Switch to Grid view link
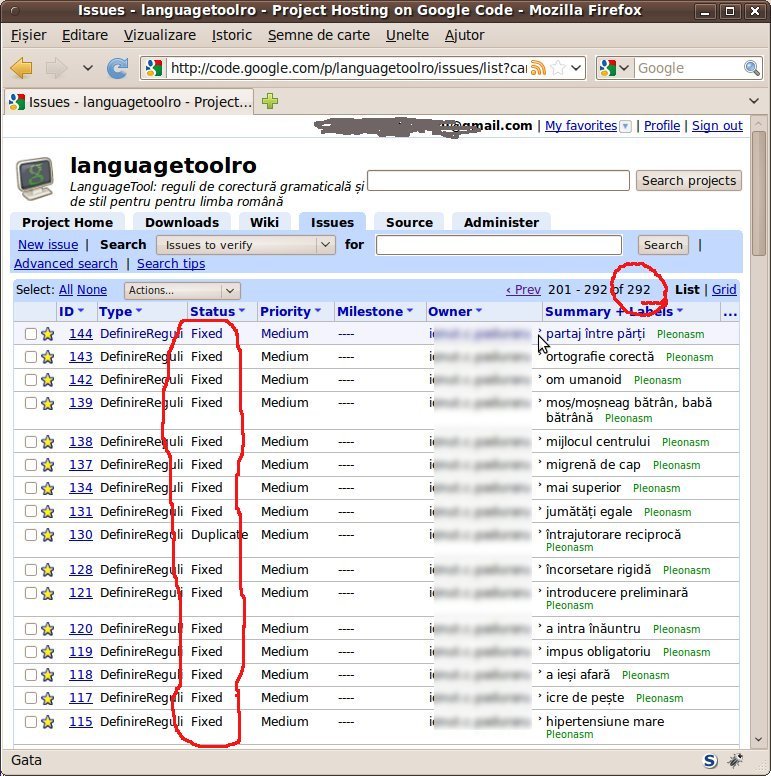The height and width of the screenshot is (776, 771). click(x=724, y=290)
